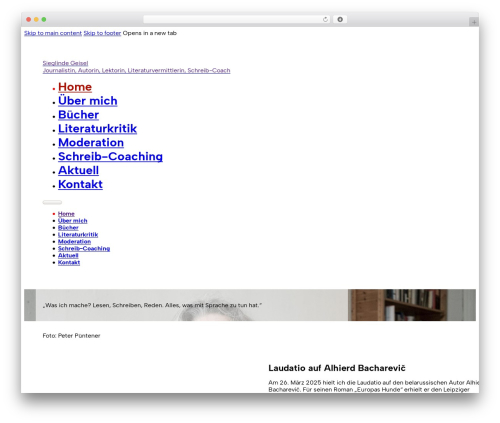Open 'Literaturkritik' in the large menu

[x=97, y=129]
